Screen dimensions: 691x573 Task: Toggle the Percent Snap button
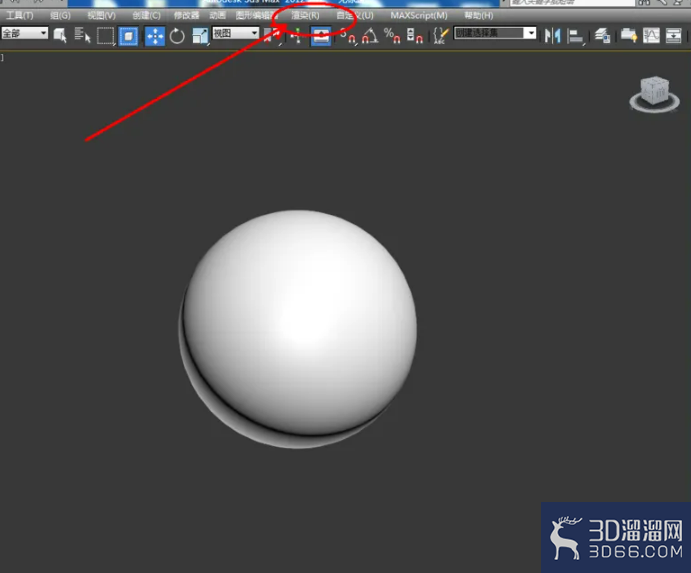pyautogui.click(x=392, y=36)
